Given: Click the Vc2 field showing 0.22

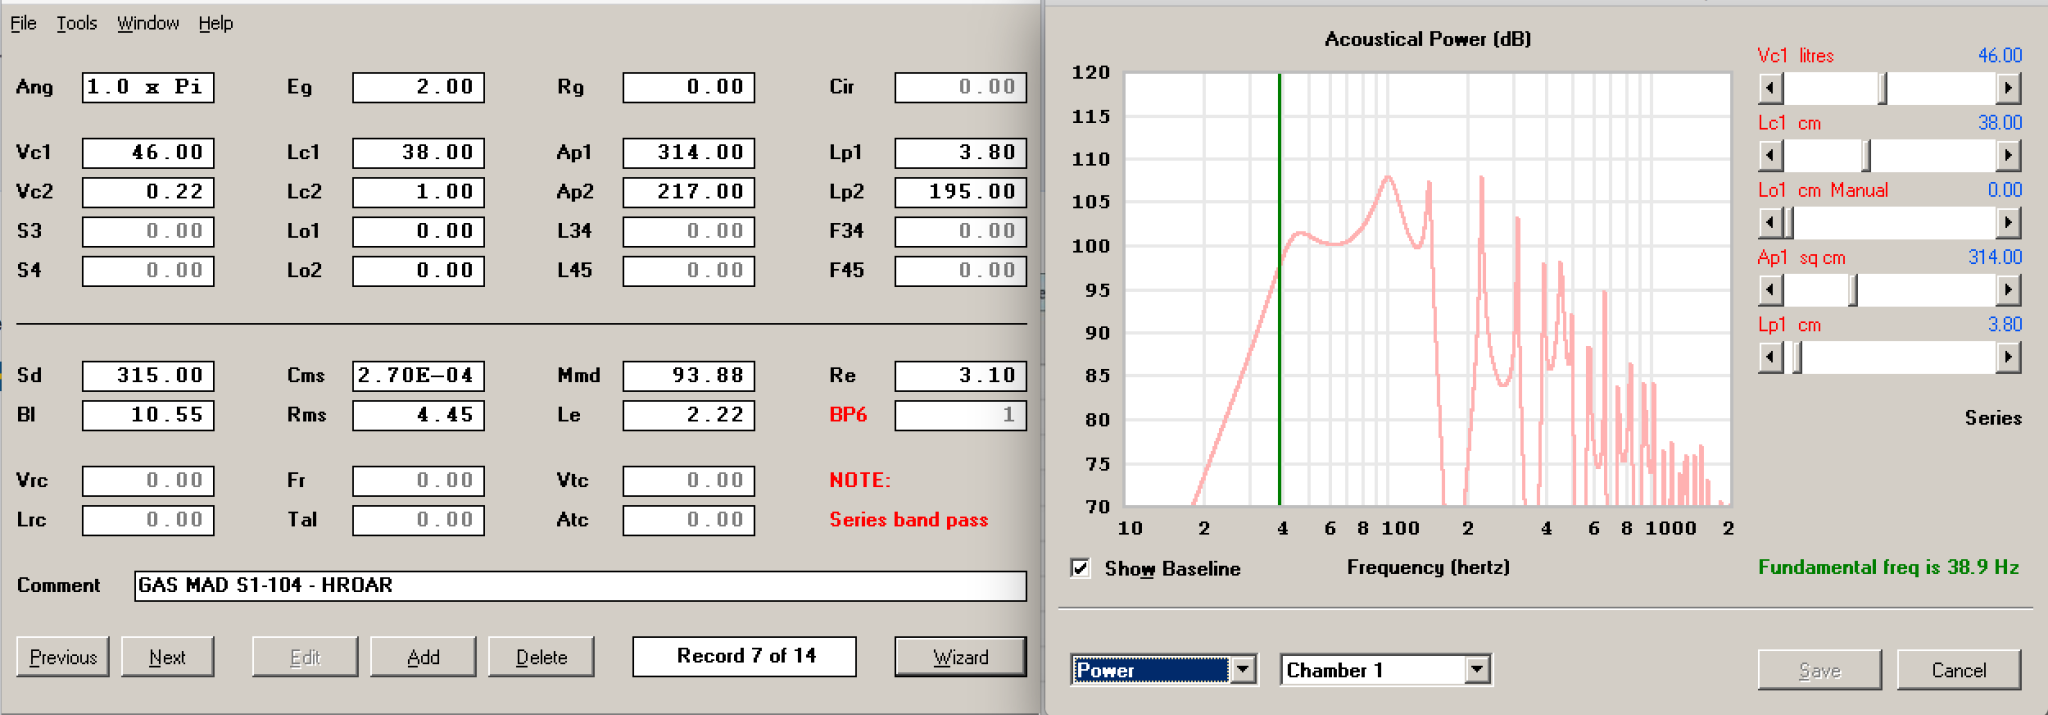Looking at the screenshot, I should (x=148, y=192).
